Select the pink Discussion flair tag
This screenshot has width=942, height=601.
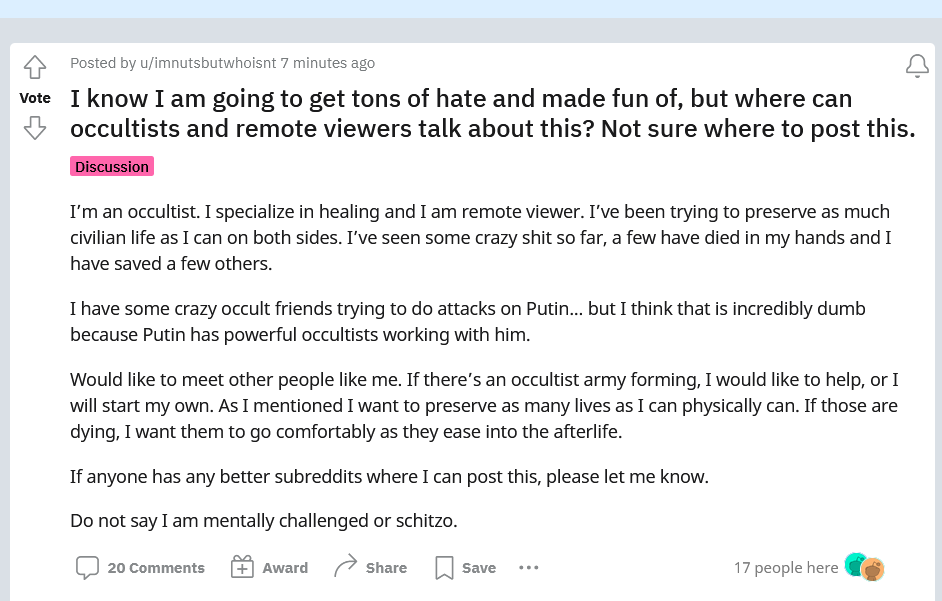click(112, 167)
